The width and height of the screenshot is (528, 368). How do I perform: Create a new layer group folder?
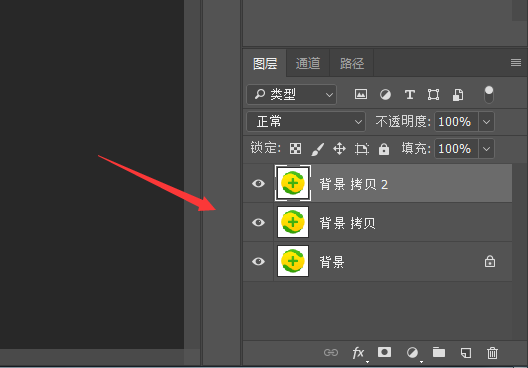point(439,352)
